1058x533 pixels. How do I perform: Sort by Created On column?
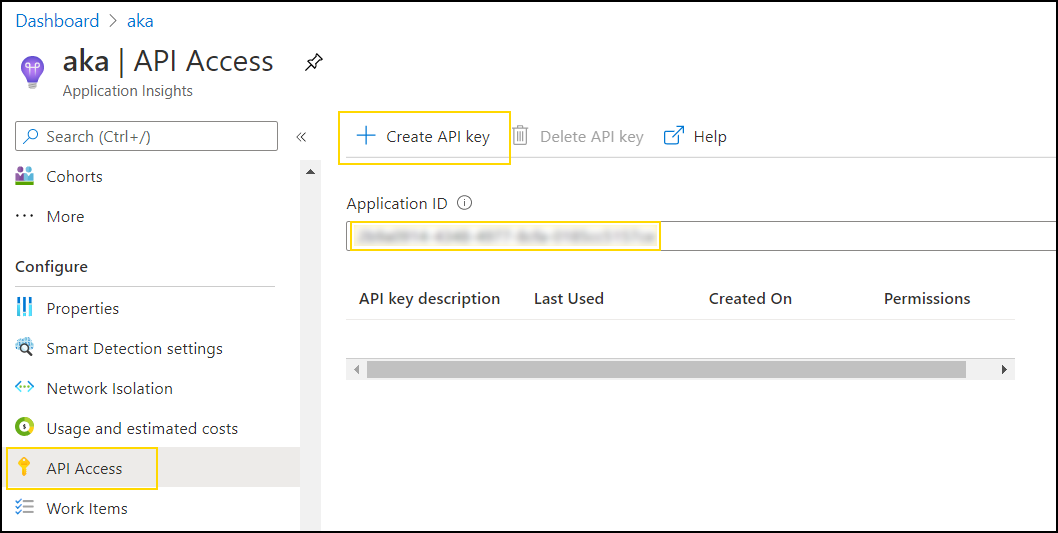(750, 299)
